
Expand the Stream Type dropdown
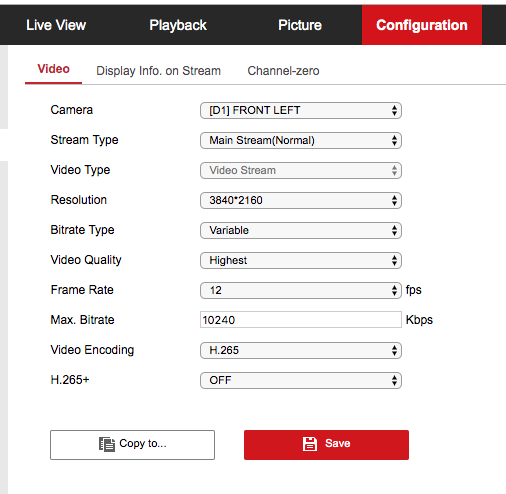301,140
